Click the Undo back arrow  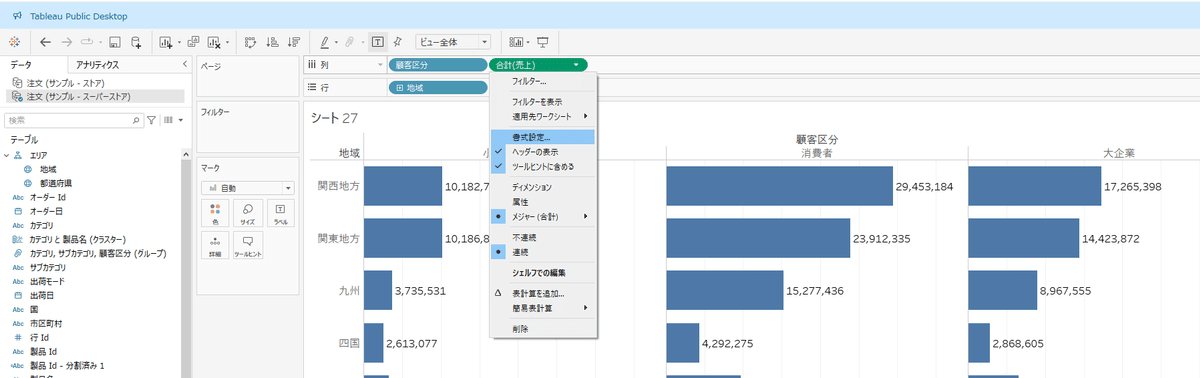46,42
